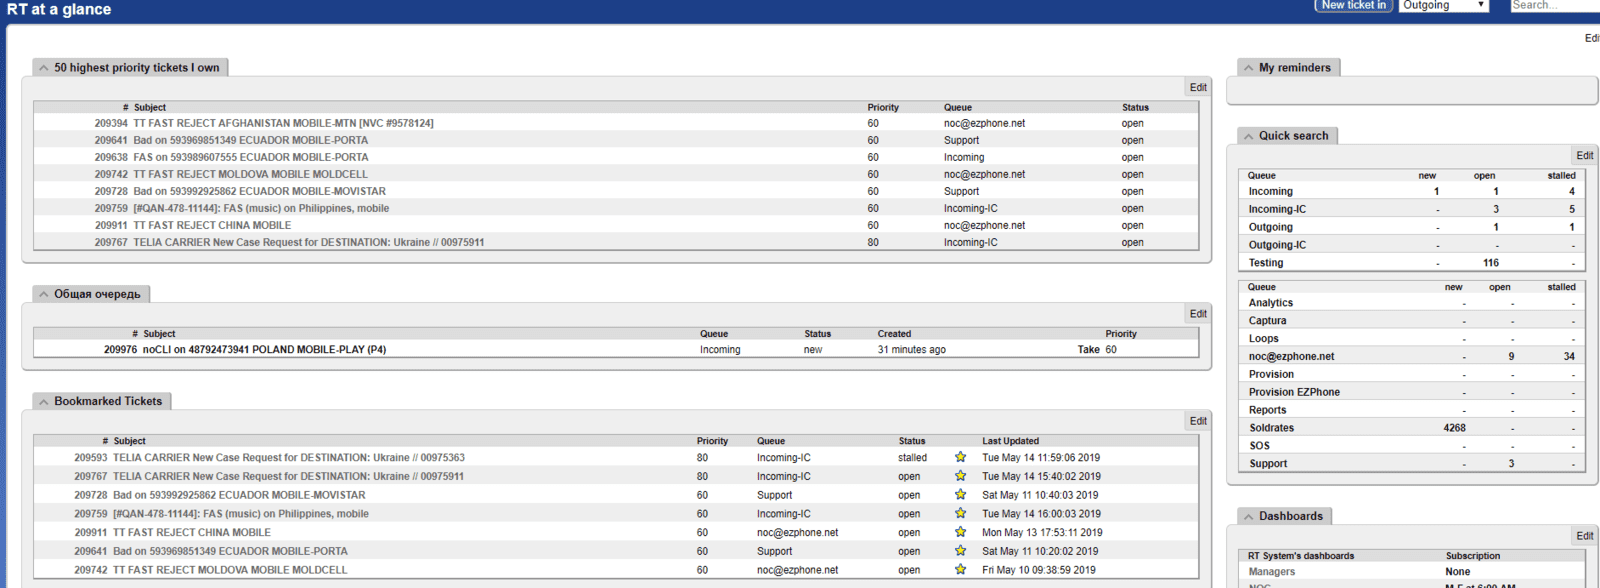Open the Testing queue link
Image resolution: width=1600 pixels, height=588 pixels.
1265,263
